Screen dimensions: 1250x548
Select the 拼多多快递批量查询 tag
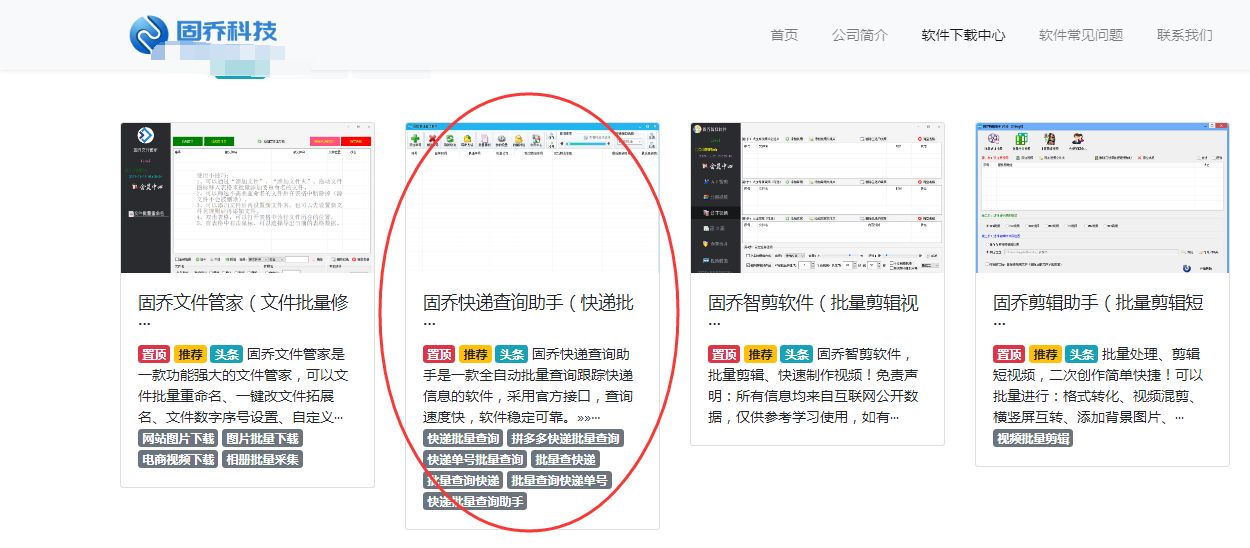(x=565, y=438)
